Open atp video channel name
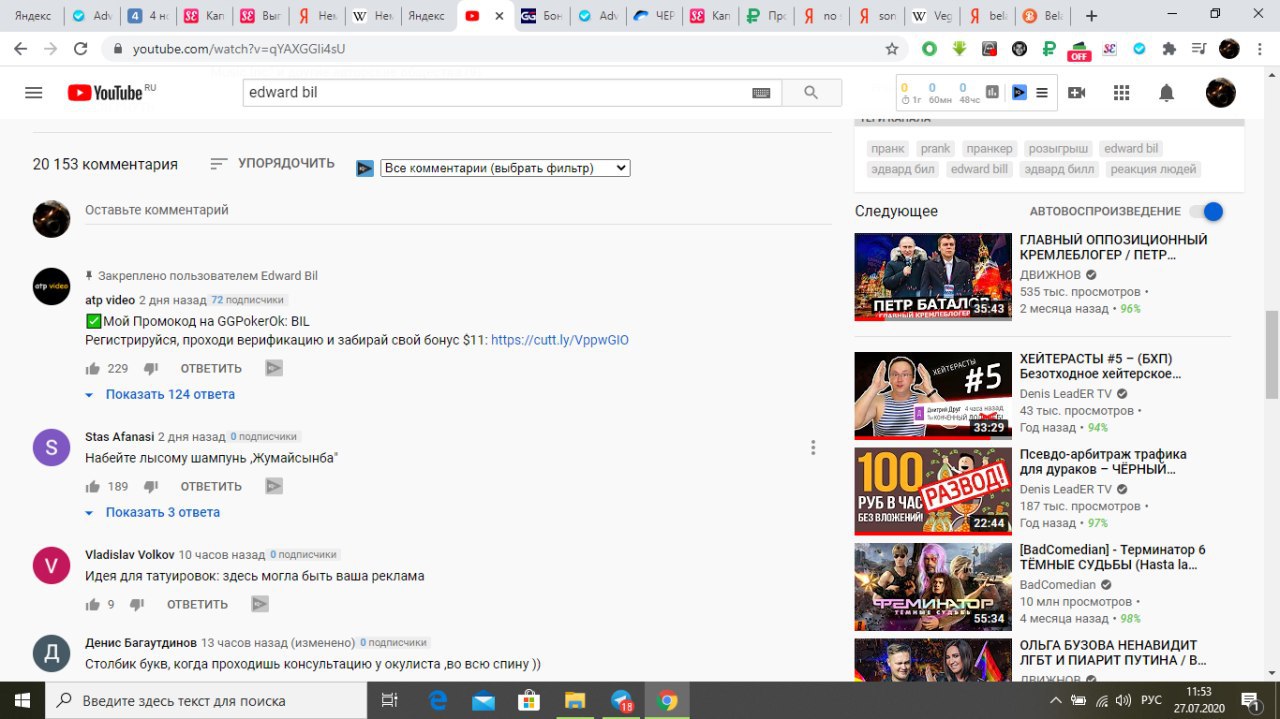 [x=110, y=300]
